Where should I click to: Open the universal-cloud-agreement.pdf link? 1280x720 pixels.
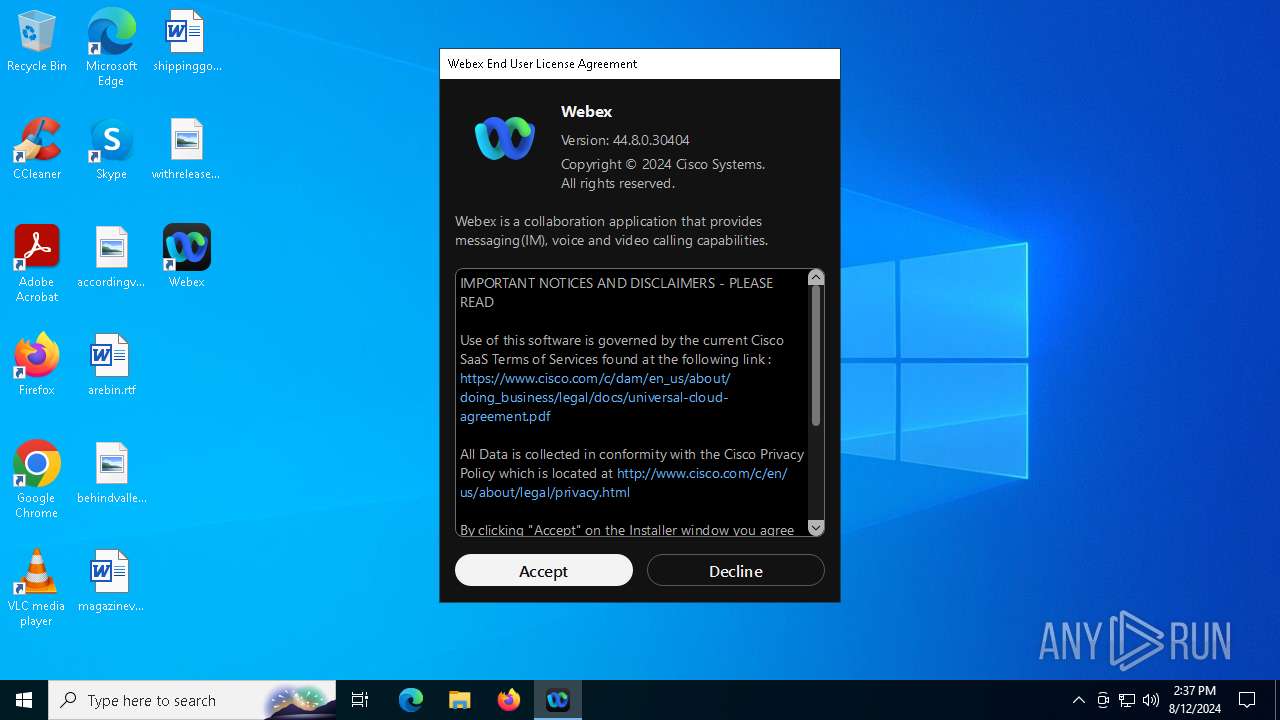595,397
